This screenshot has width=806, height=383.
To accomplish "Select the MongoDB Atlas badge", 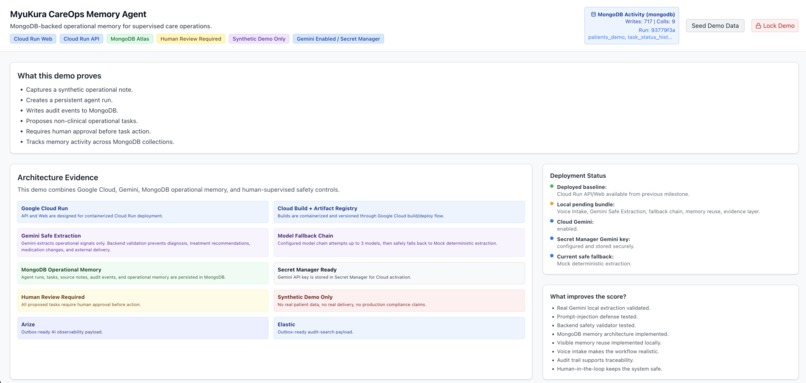I will click(x=130, y=39).
